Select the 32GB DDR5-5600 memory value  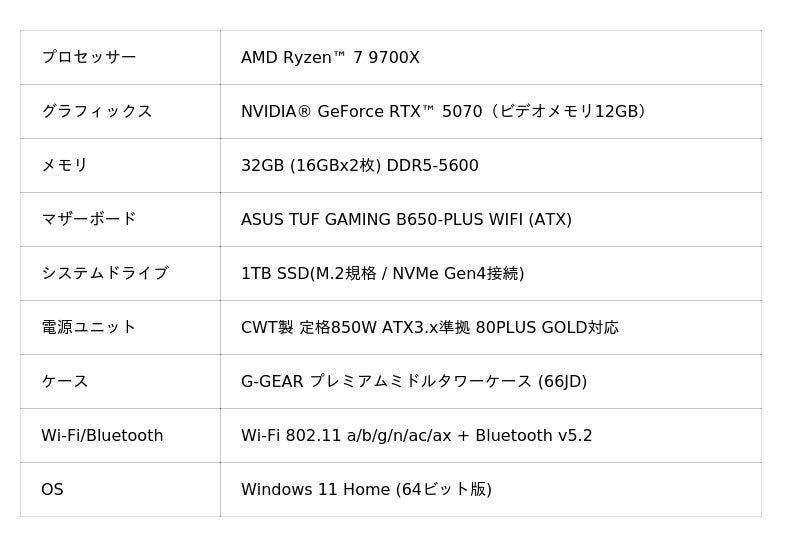[x=359, y=165]
